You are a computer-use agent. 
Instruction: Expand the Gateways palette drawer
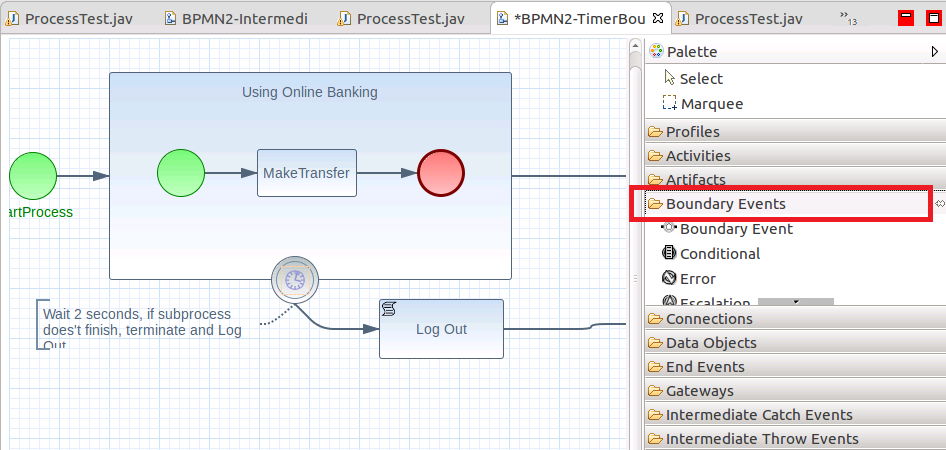699,391
